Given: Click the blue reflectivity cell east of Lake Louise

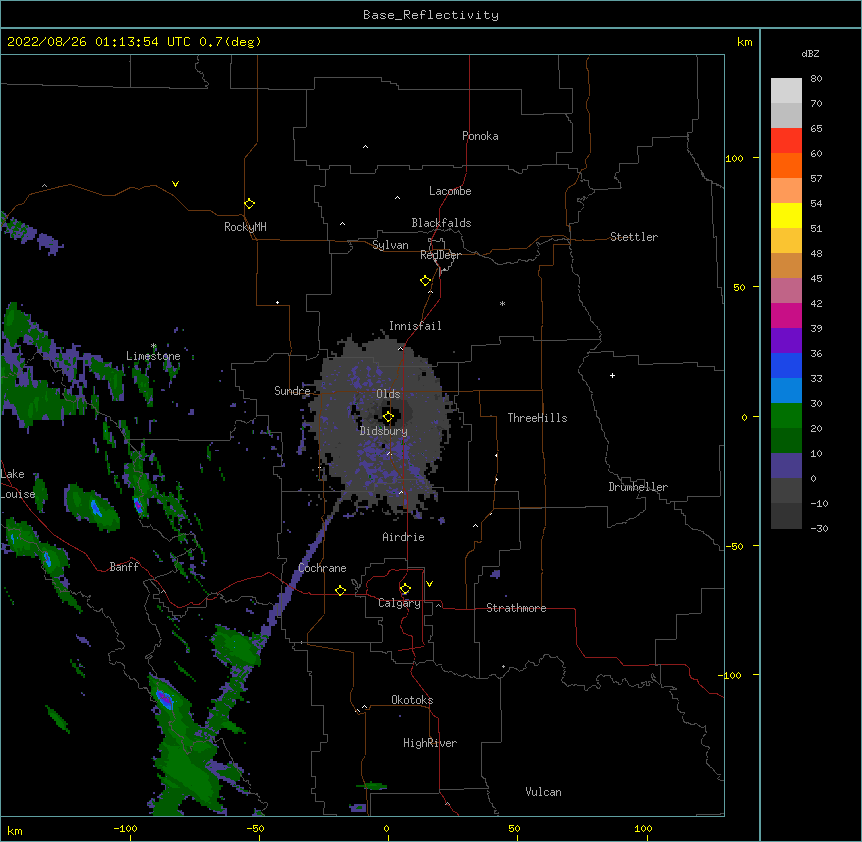Looking at the screenshot, I should tap(96, 508).
